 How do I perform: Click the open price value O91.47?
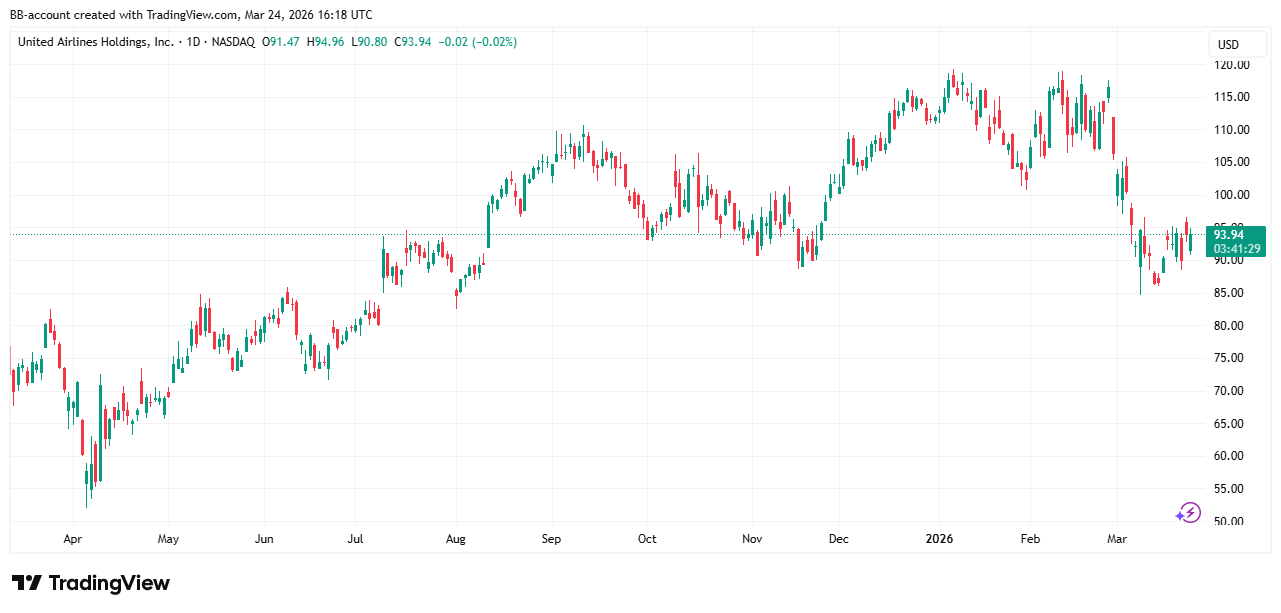(x=282, y=42)
